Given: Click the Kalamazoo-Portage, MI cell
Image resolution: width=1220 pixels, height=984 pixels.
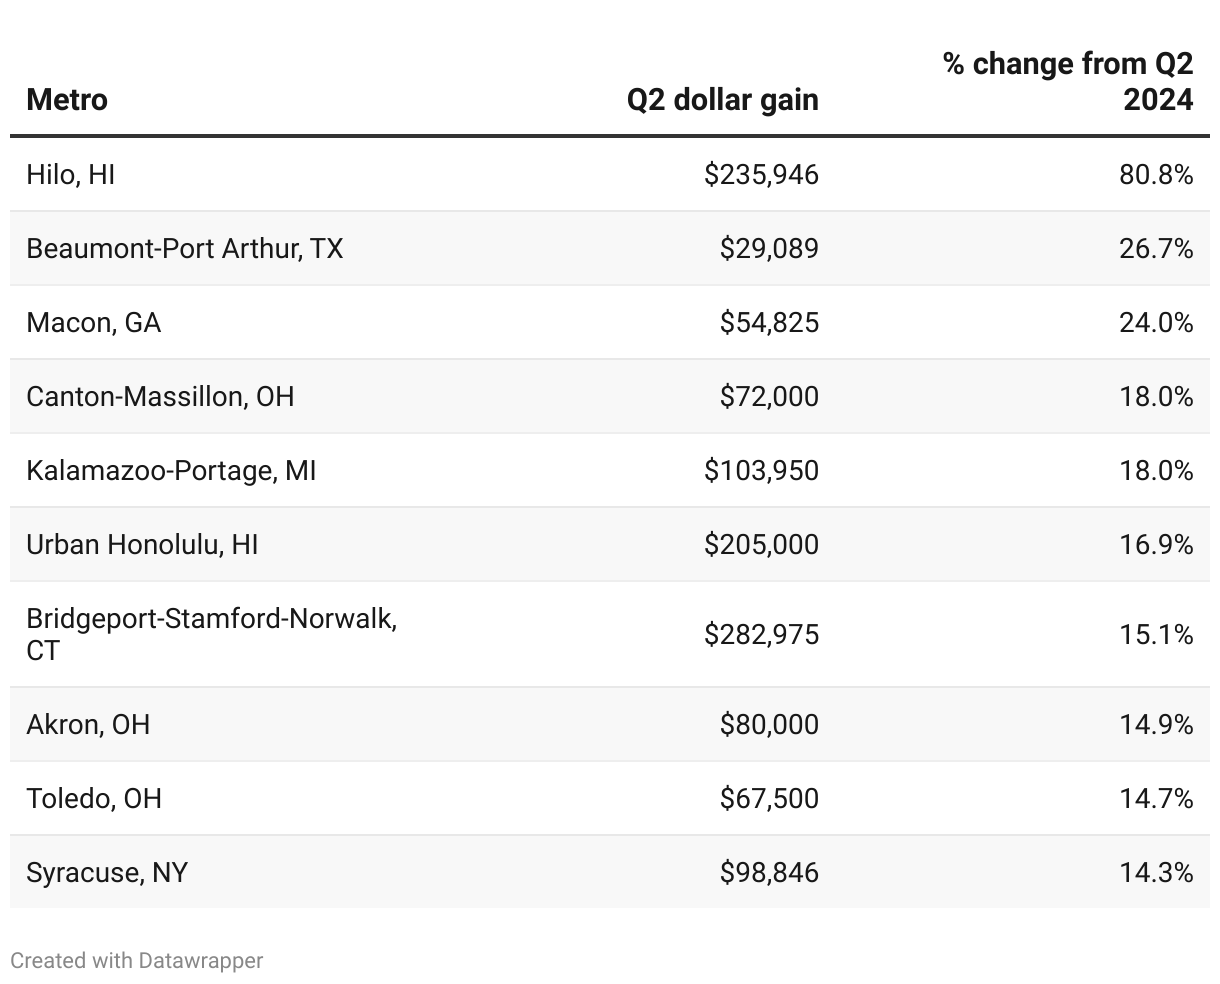Looking at the screenshot, I should click(171, 471).
